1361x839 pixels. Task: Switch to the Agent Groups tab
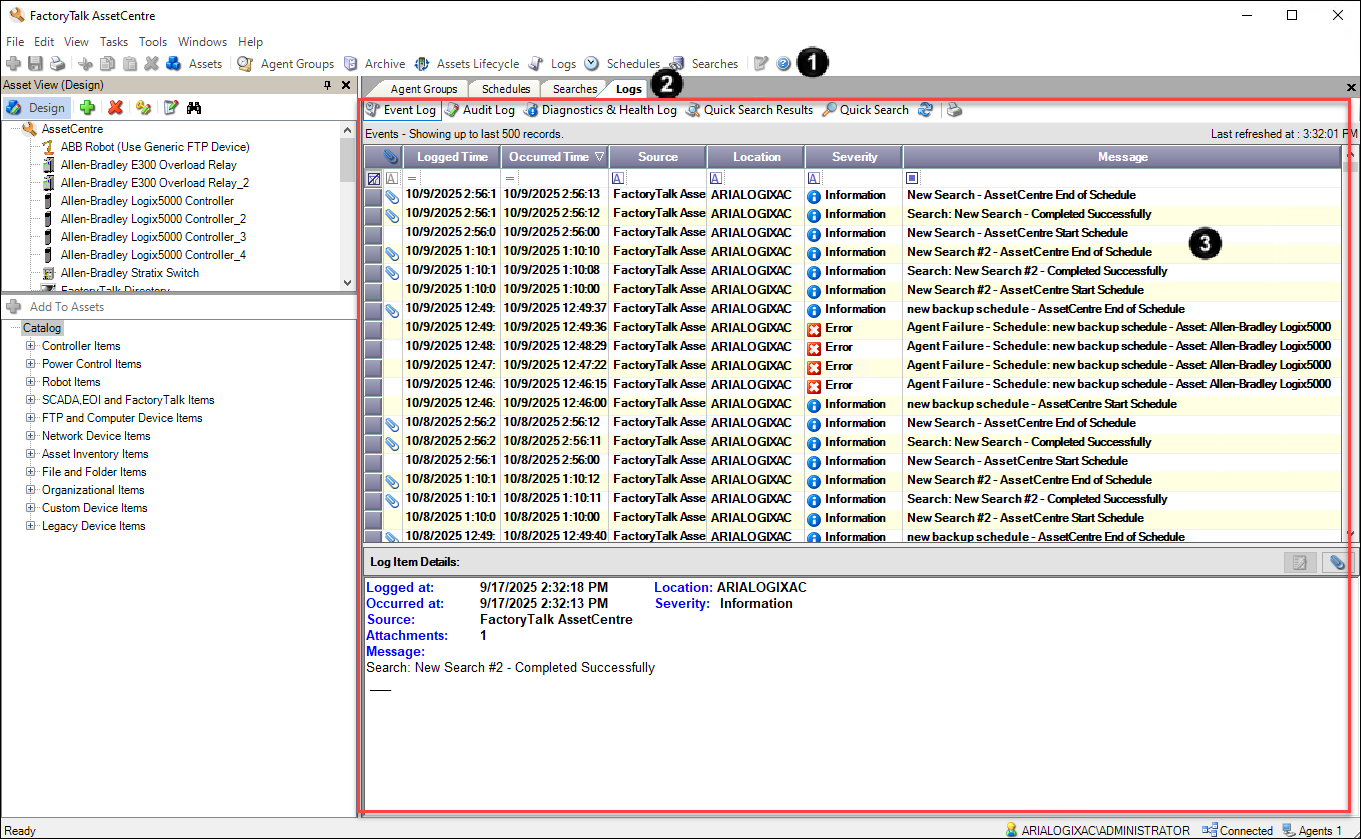point(423,89)
